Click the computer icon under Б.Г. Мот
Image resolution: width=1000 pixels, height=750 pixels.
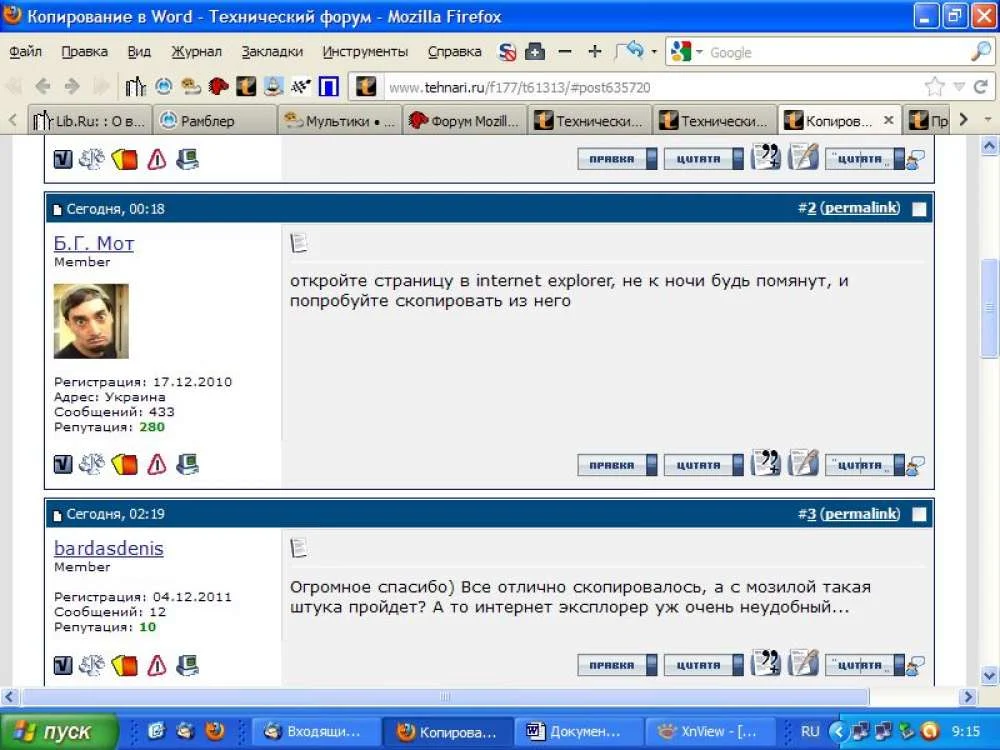click(188, 464)
